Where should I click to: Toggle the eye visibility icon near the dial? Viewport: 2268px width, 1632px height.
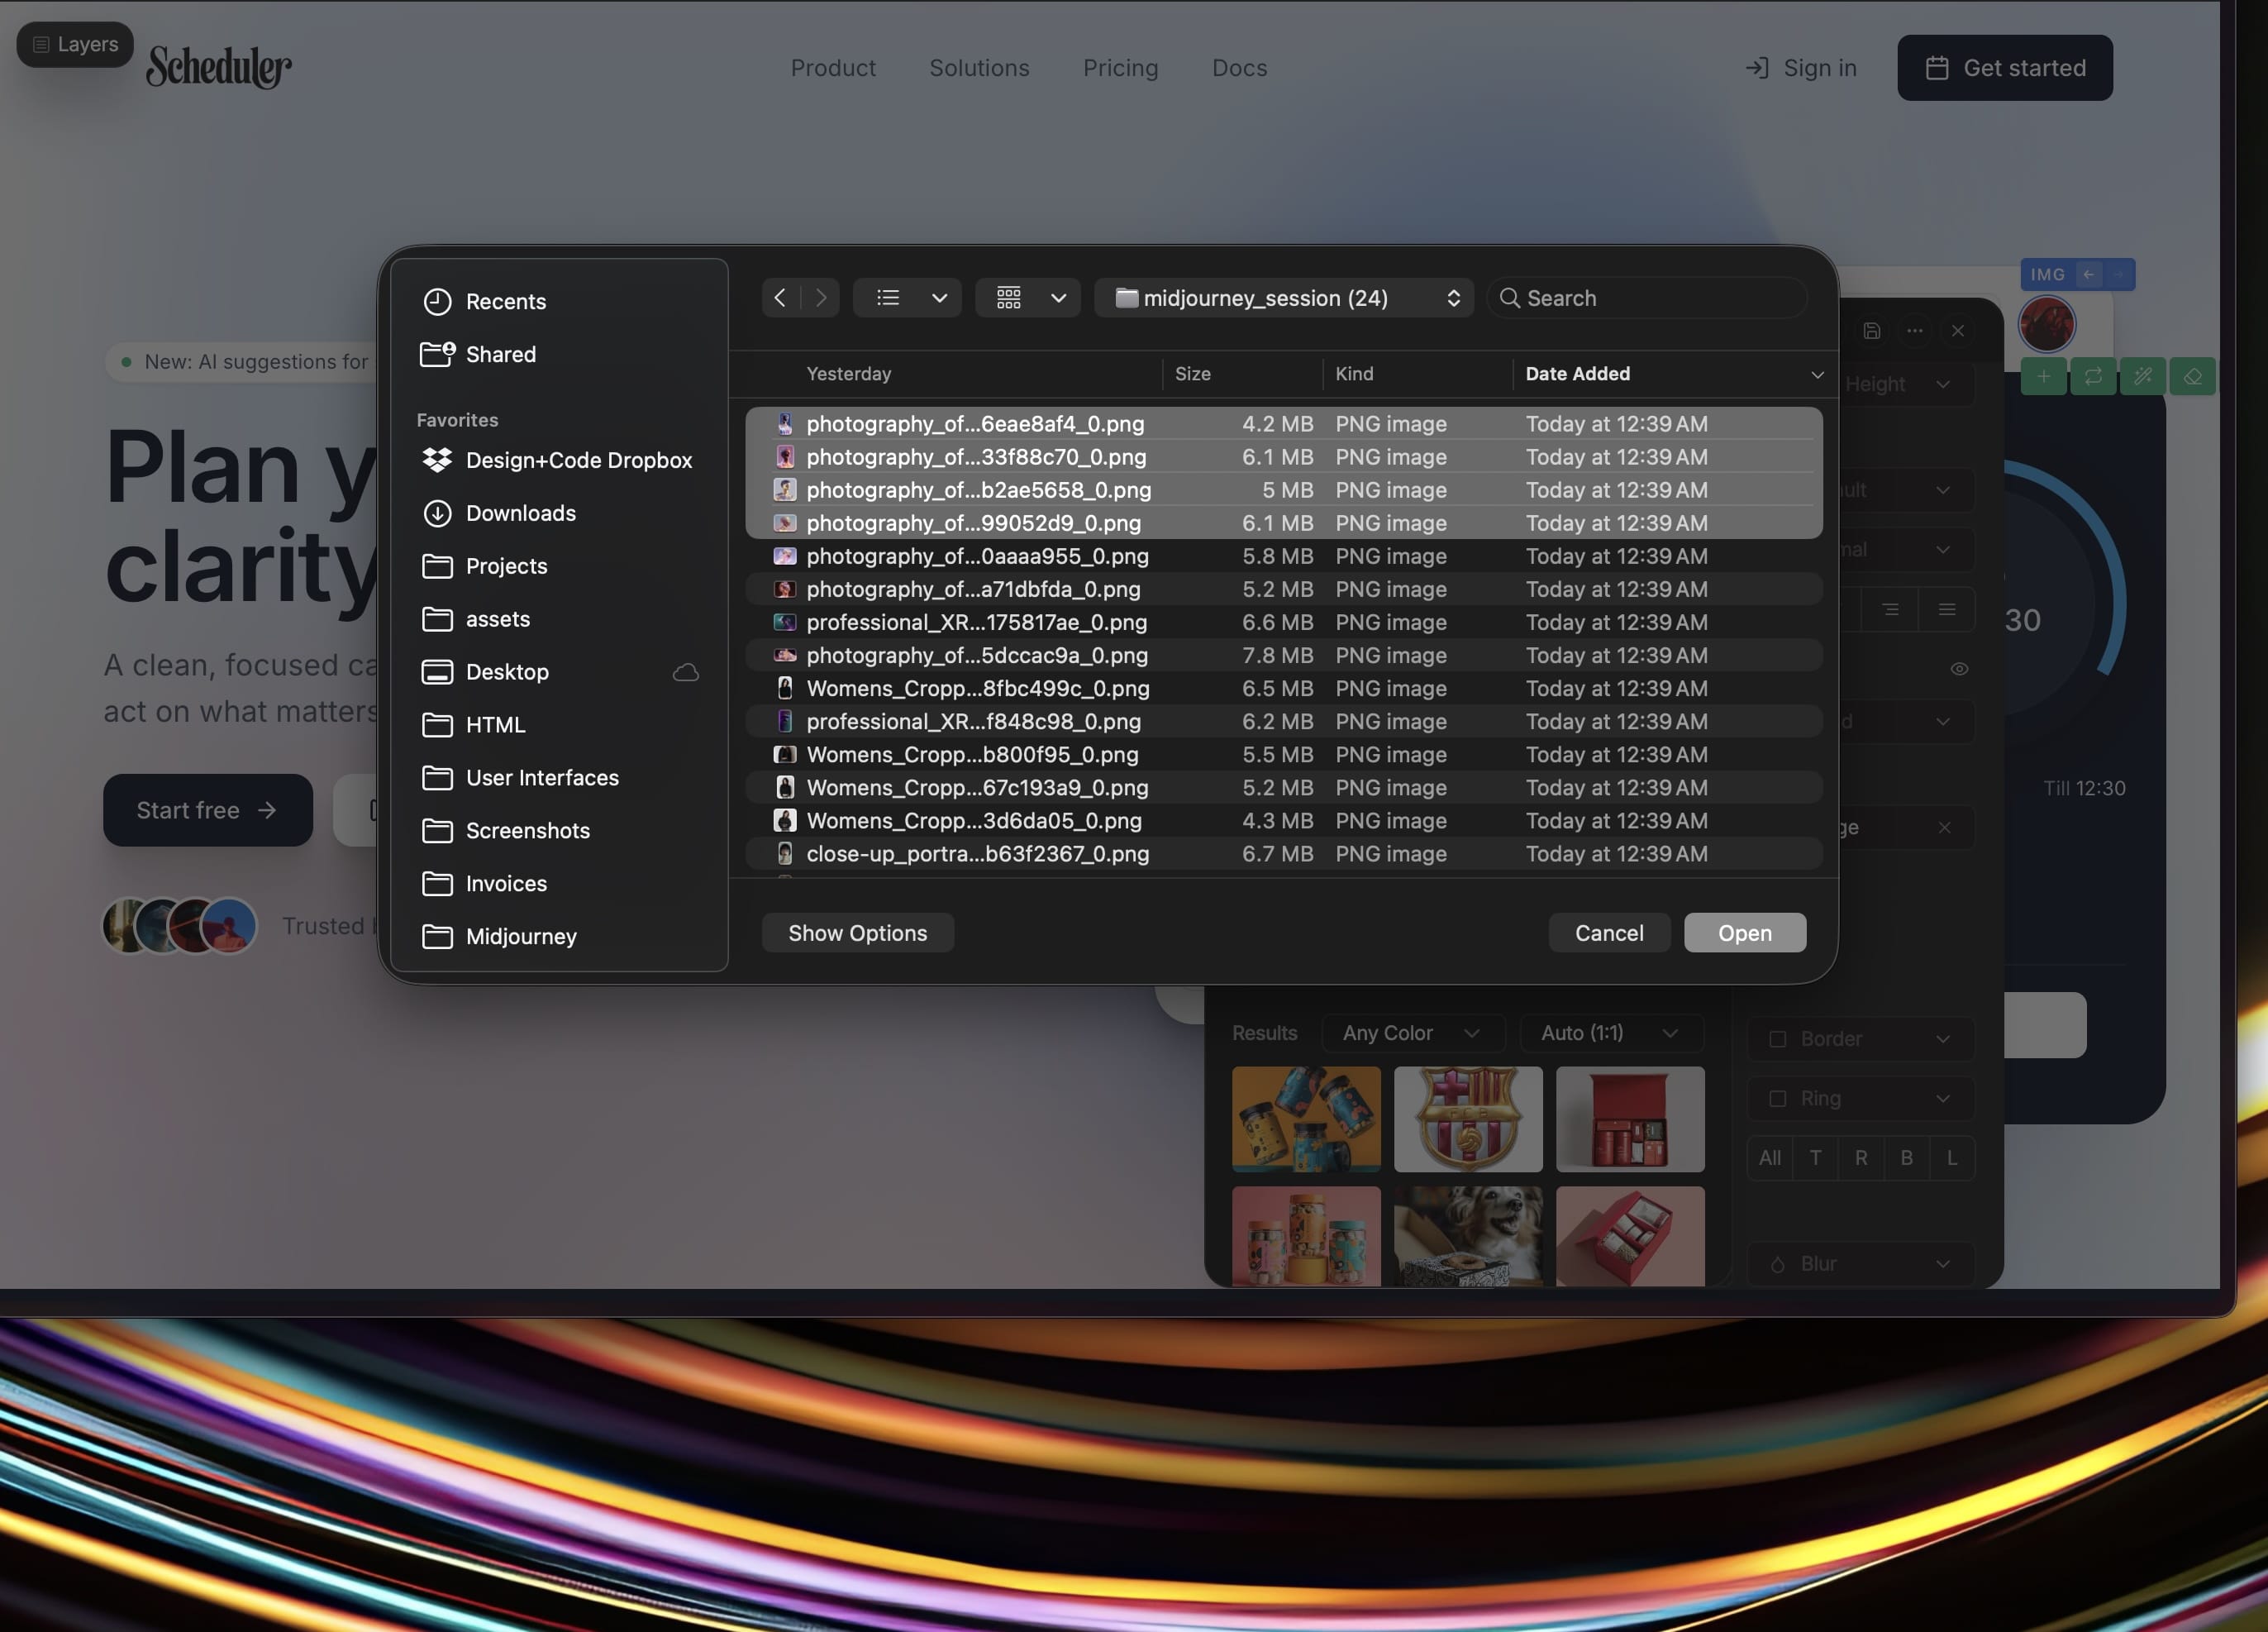click(x=1959, y=668)
